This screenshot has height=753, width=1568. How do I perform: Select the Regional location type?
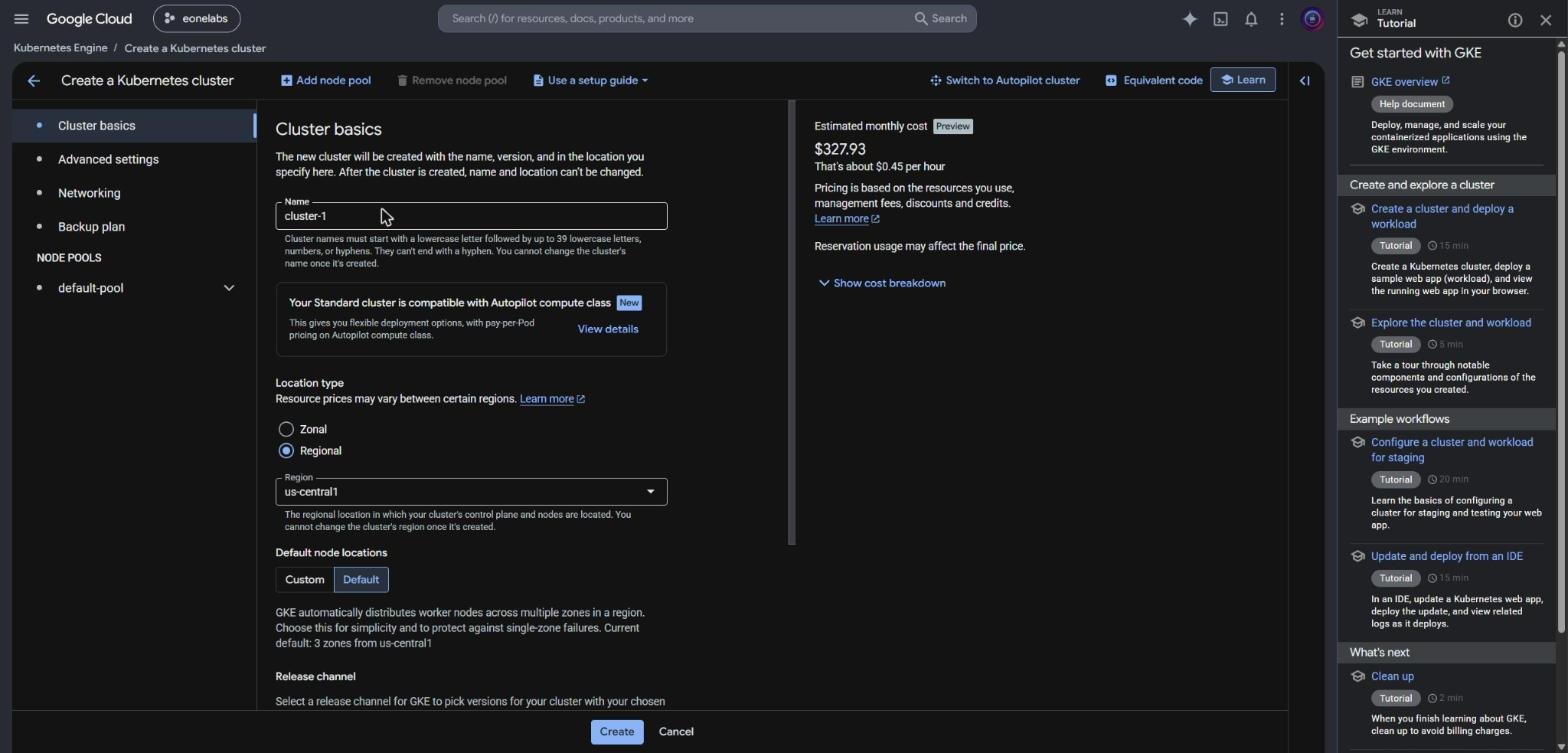[x=286, y=451]
